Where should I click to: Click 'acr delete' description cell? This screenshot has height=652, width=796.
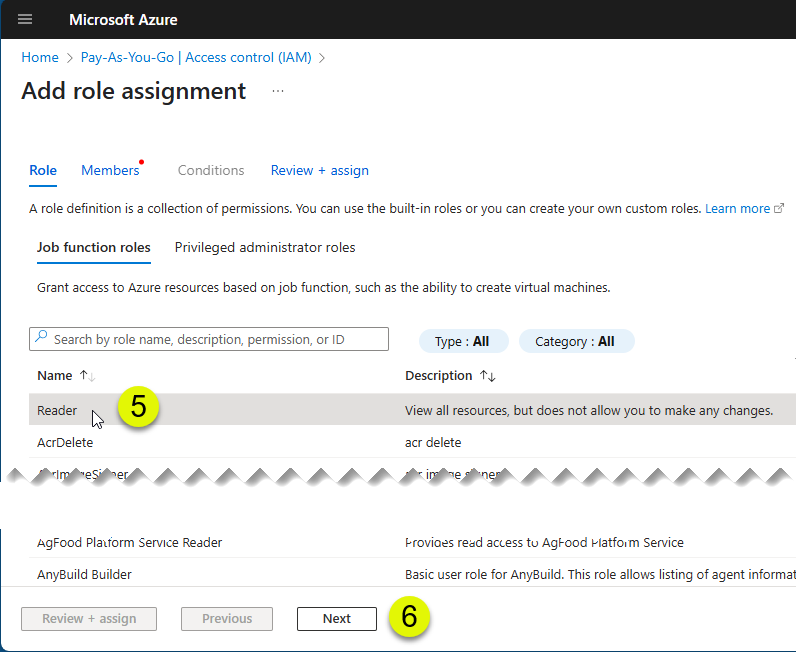tap(433, 443)
